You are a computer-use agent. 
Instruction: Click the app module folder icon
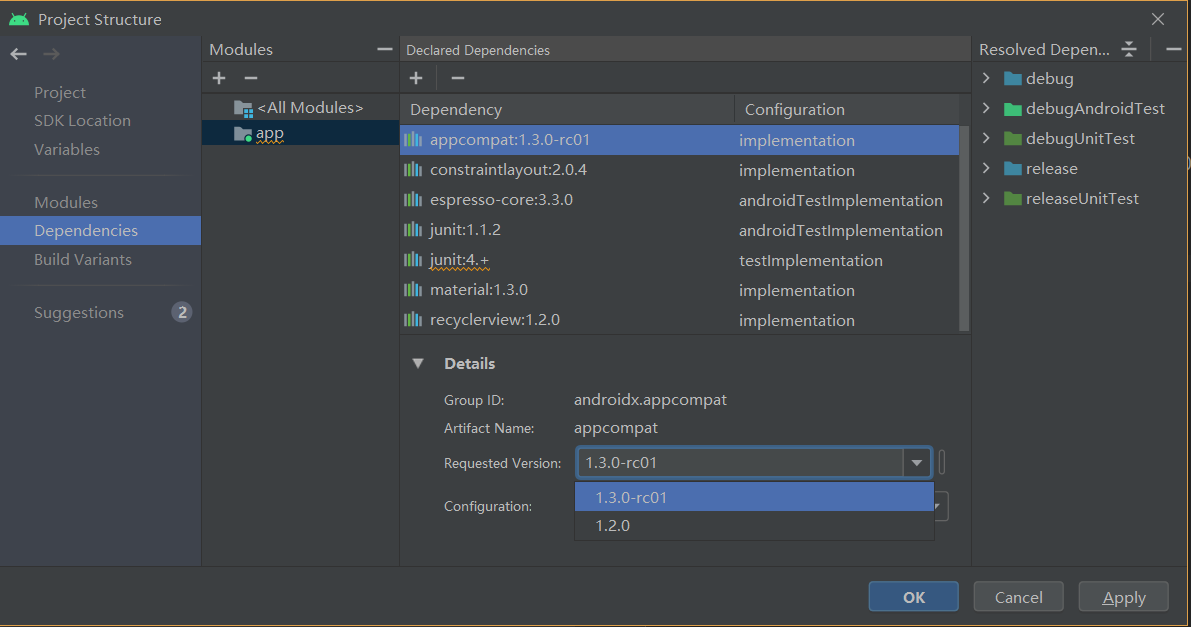click(x=243, y=135)
